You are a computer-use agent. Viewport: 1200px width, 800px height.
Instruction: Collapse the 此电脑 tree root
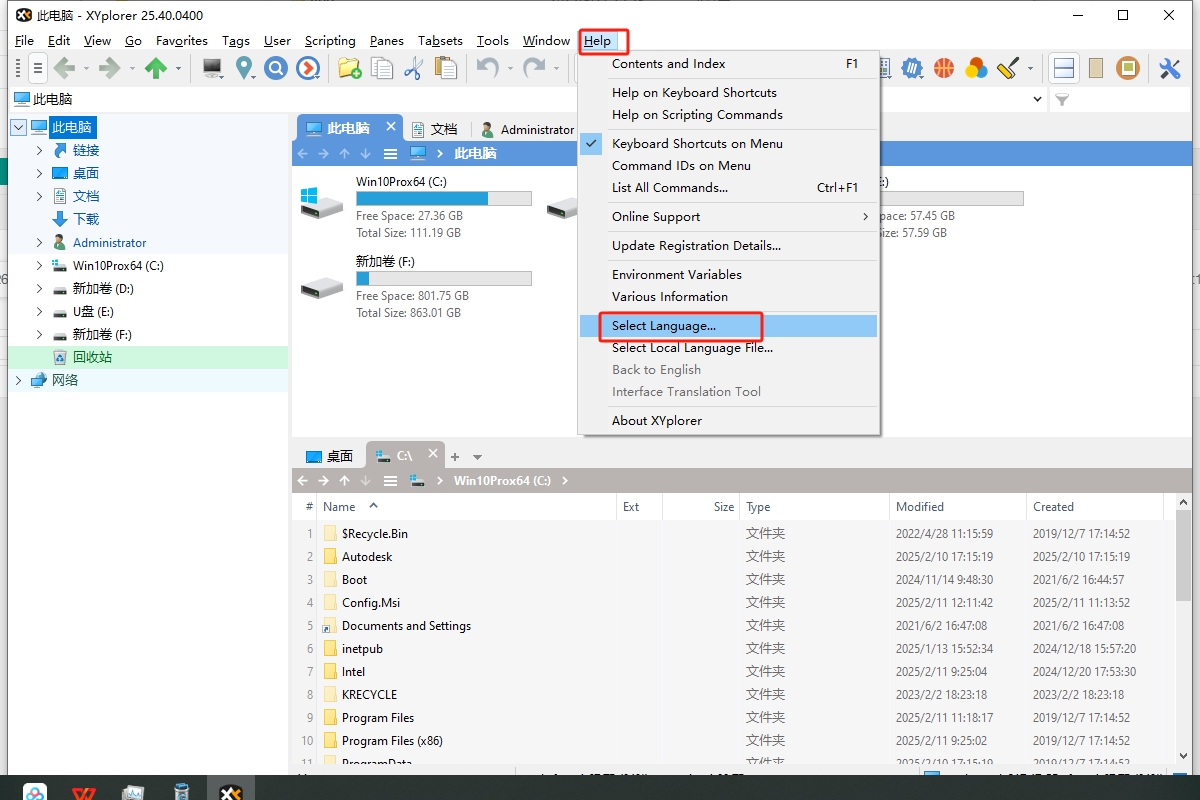19,127
